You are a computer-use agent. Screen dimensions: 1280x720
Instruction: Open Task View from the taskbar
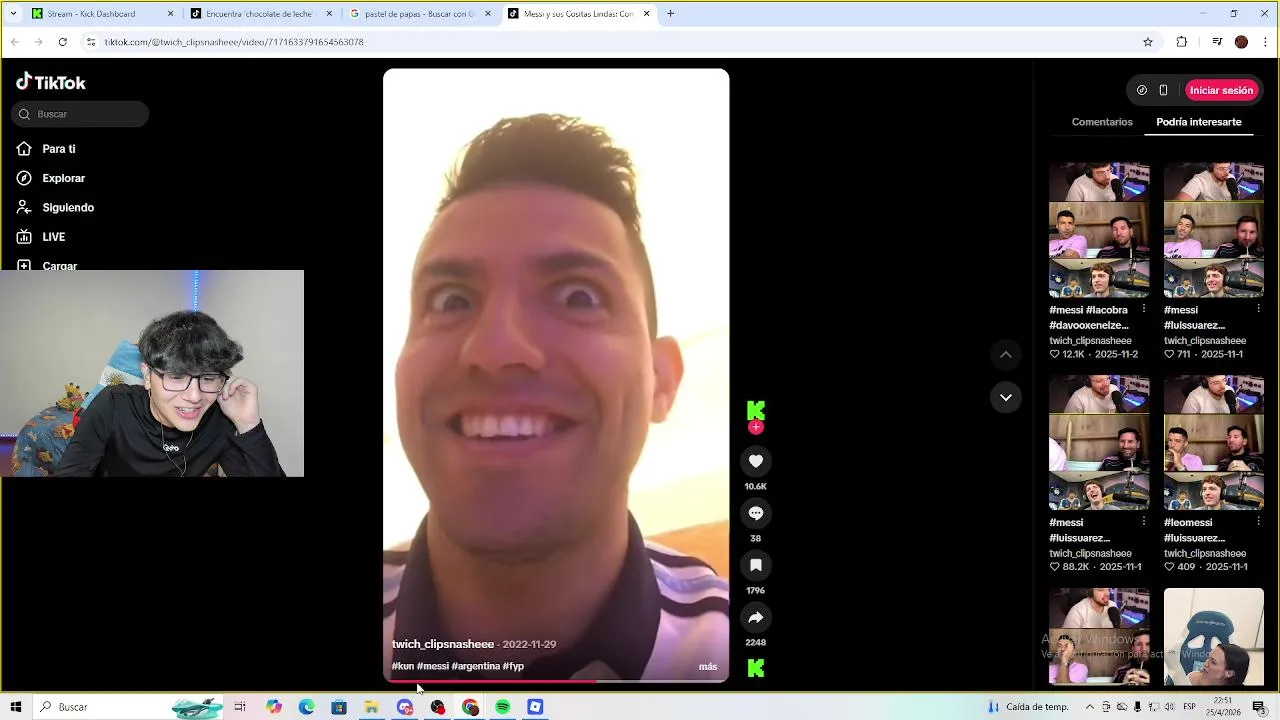(240, 707)
